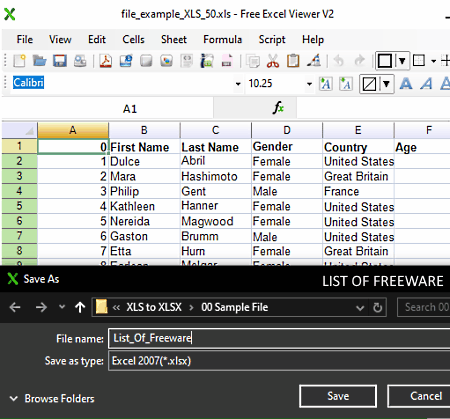Open the View menu
The width and height of the screenshot is (450, 419).
[60, 39]
